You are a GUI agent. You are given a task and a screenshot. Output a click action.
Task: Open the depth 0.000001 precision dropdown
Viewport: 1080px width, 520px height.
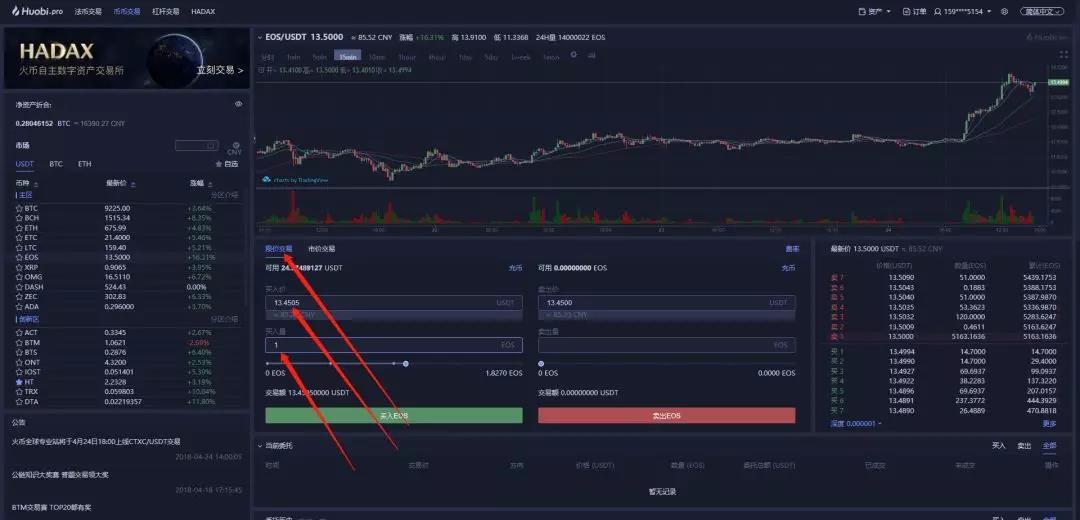(x=856, y=424)
